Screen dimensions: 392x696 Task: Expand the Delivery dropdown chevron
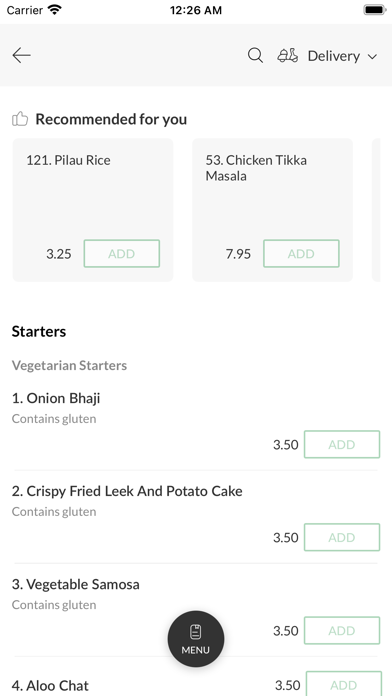(x=372, y=56)
